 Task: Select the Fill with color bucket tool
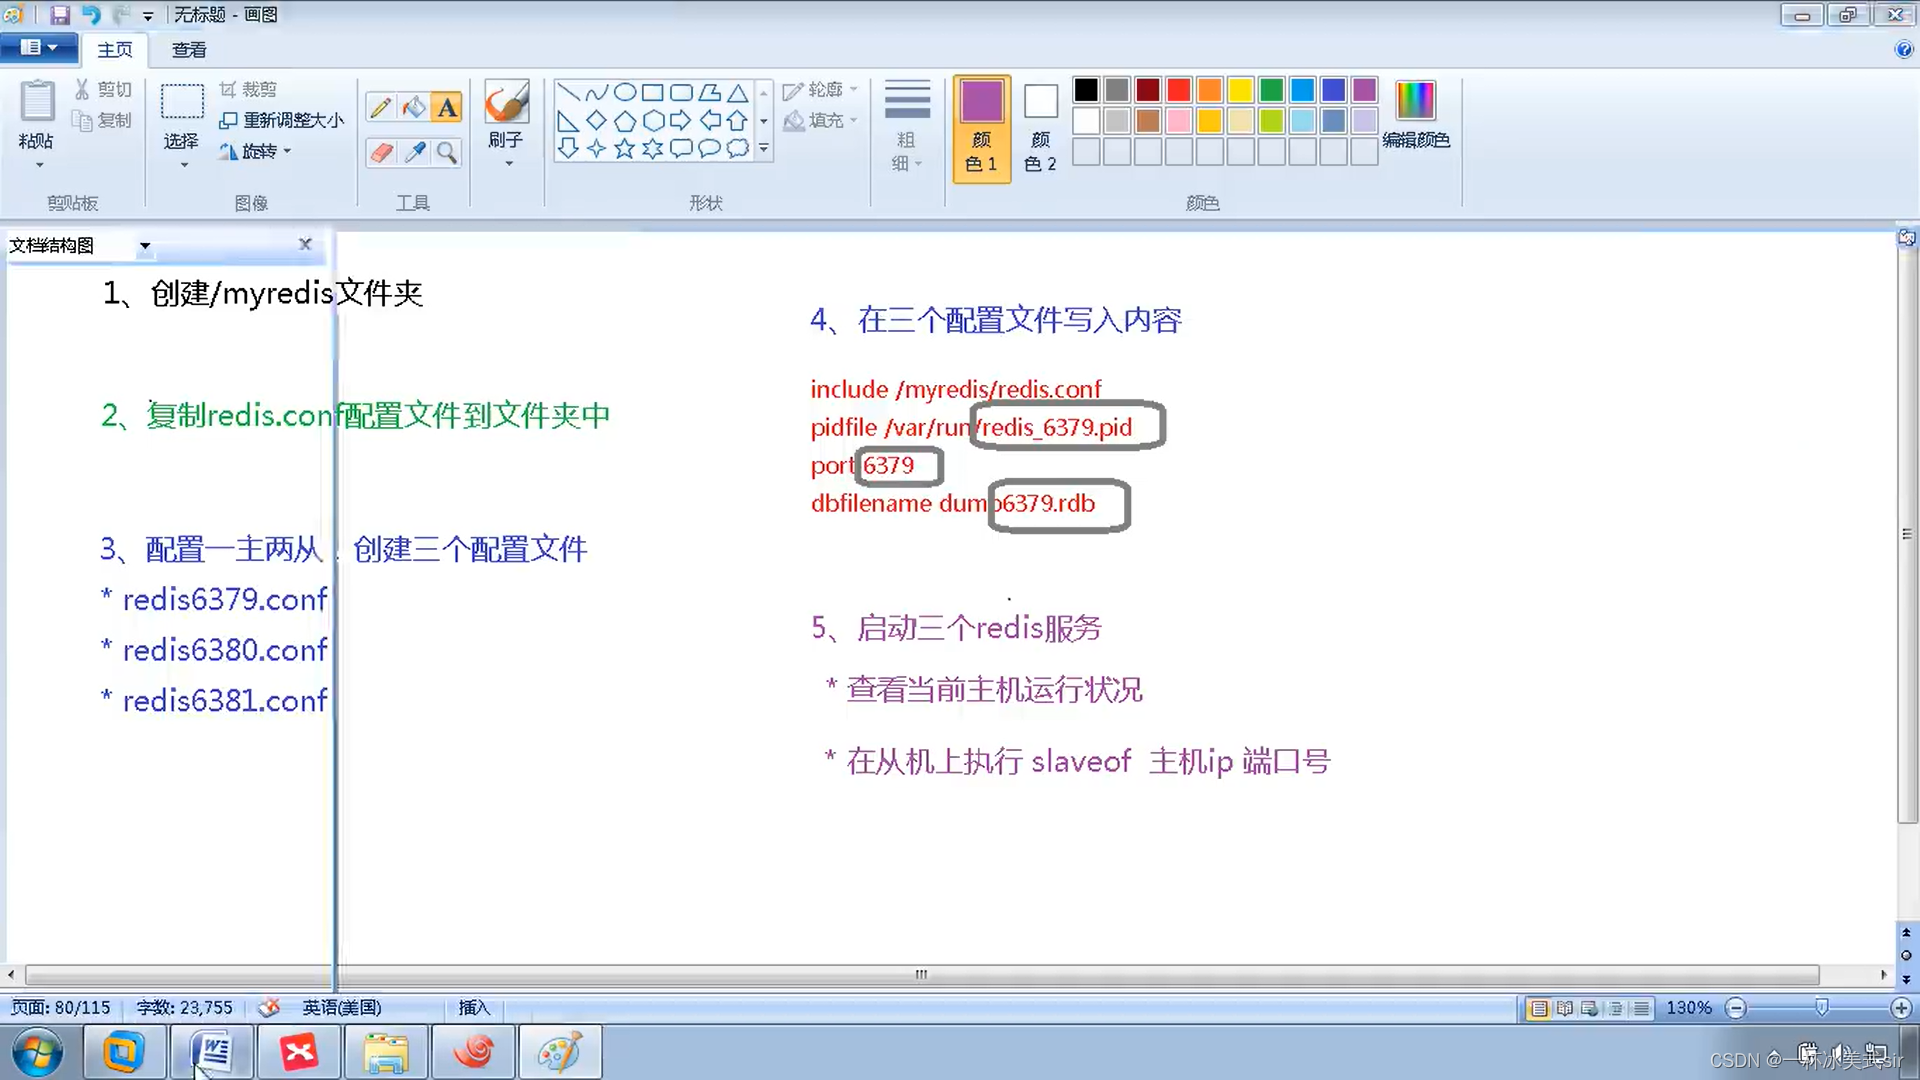coord(414,107)
